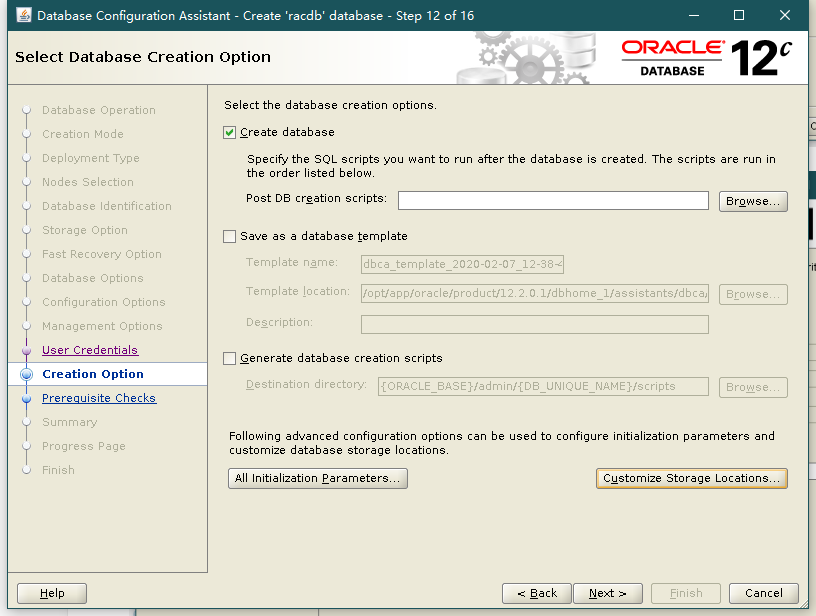Click the Prerequisite Checks step bullet

click(27, 399)
